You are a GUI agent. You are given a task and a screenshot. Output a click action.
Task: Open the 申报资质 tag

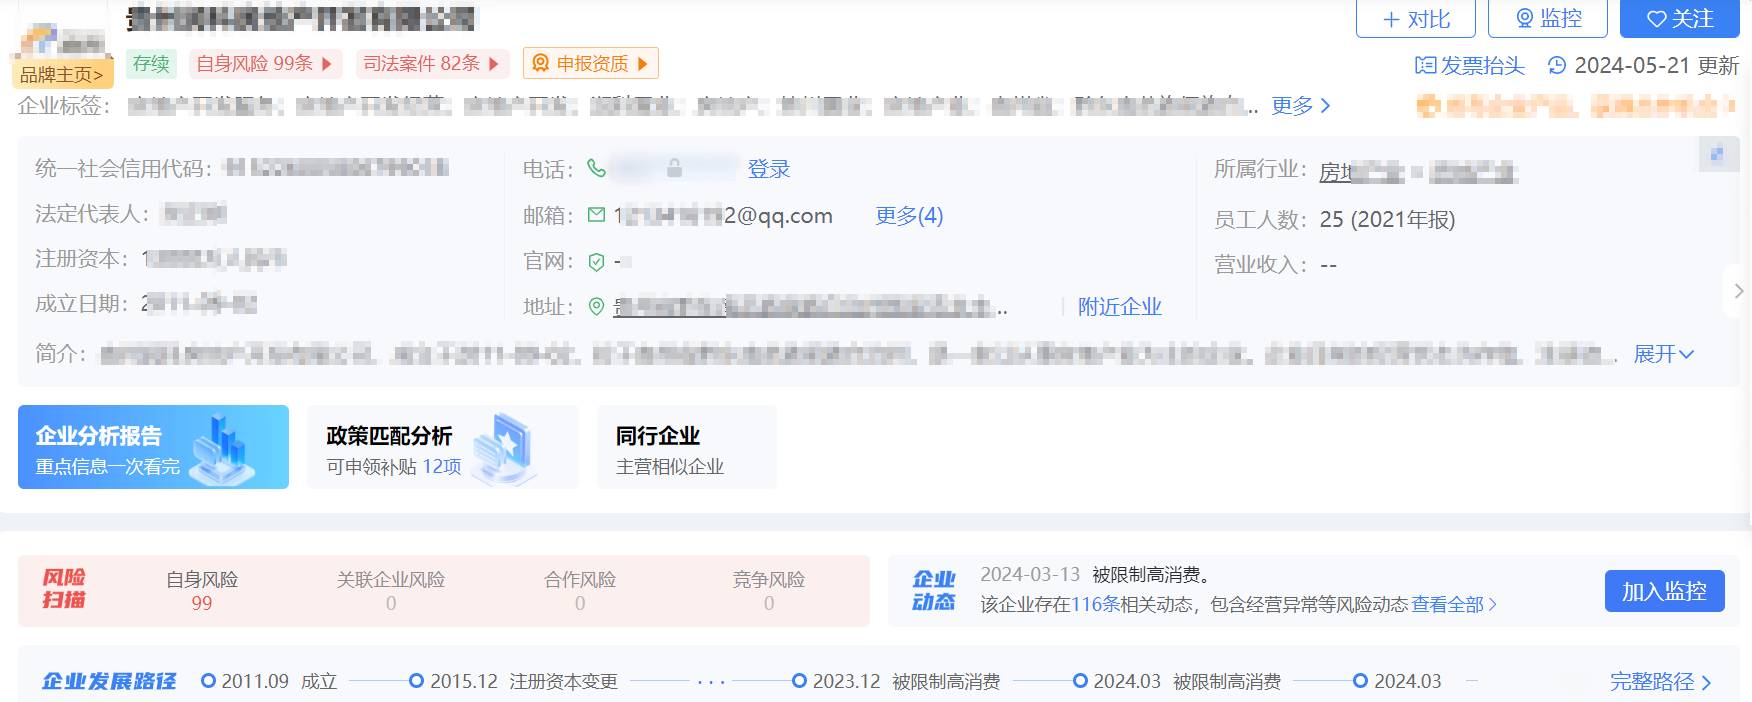tap(590, 64)
